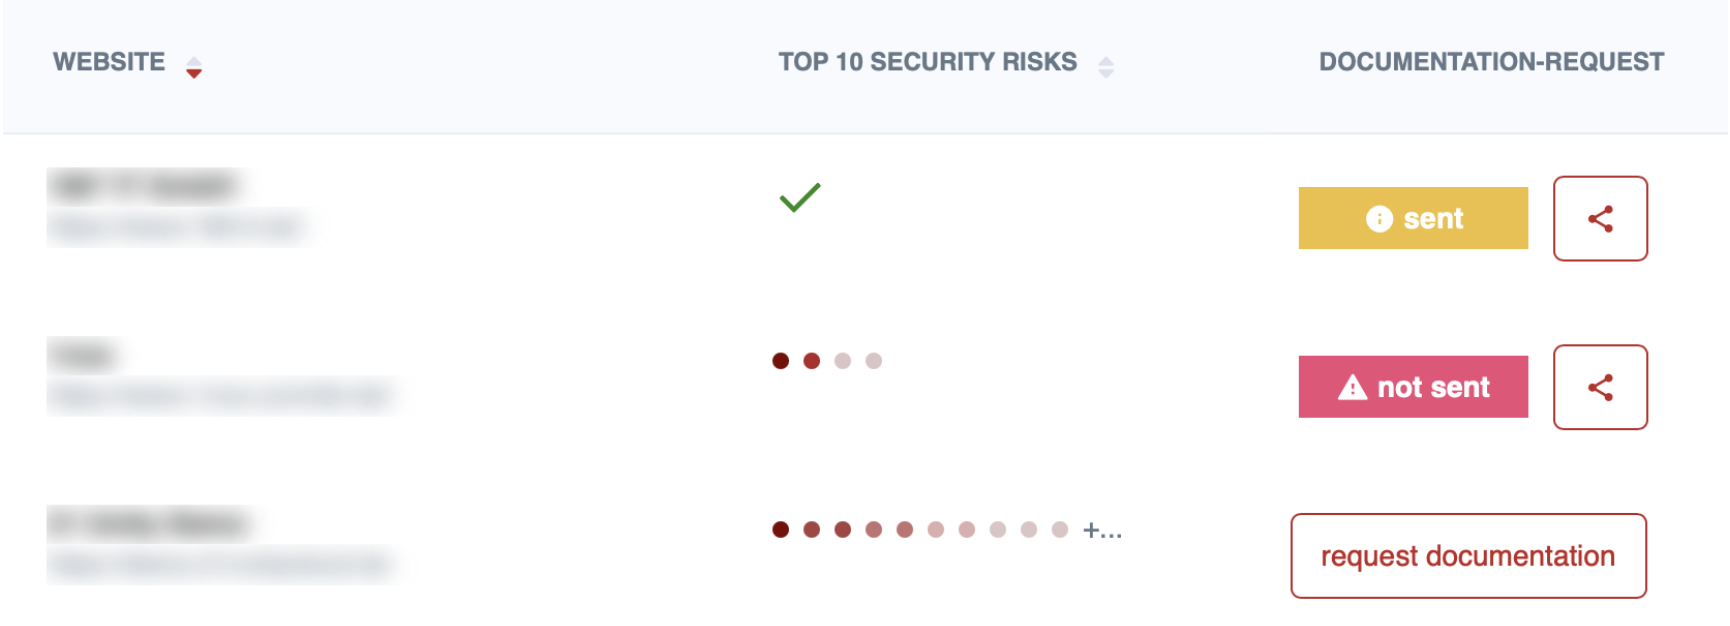This screenshot has height=626, width=1730.
Task: Open blurred website URL in second row
Action: point(220,397)
